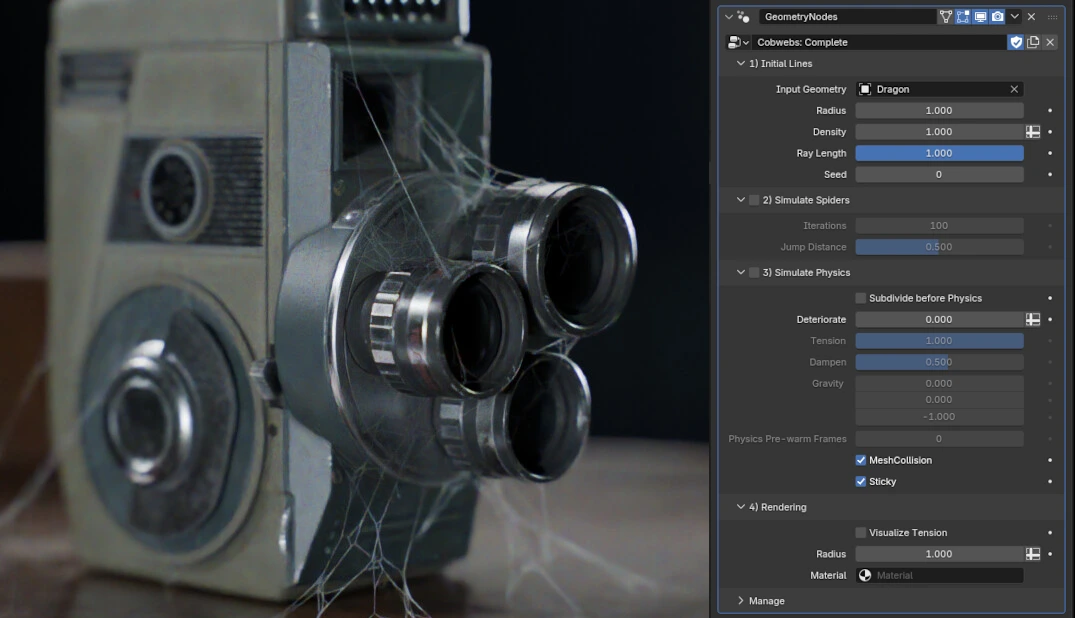This screenshot has height=618, width=1075.
Task: Toggle modifier viewport display monitor icon
Action: (980, 16)
